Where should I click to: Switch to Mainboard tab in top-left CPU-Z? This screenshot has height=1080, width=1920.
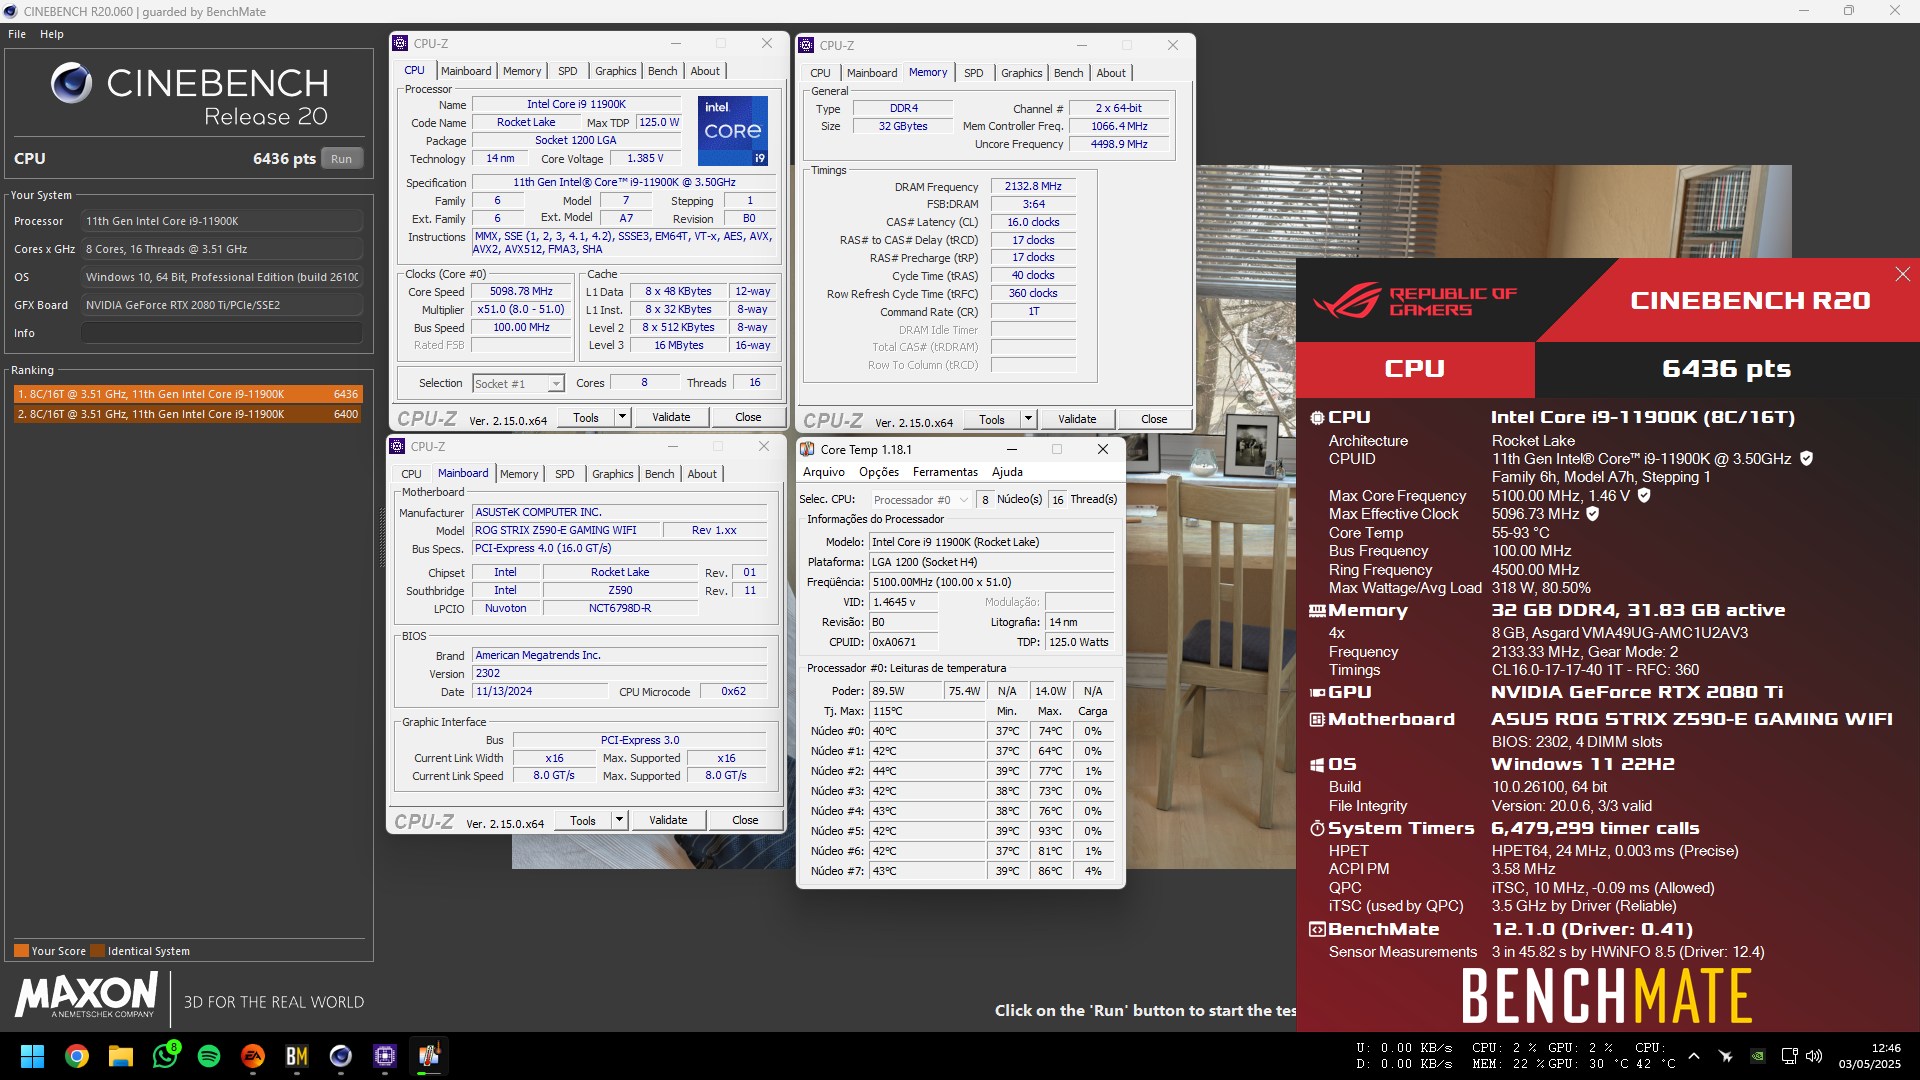click(466, 71)
